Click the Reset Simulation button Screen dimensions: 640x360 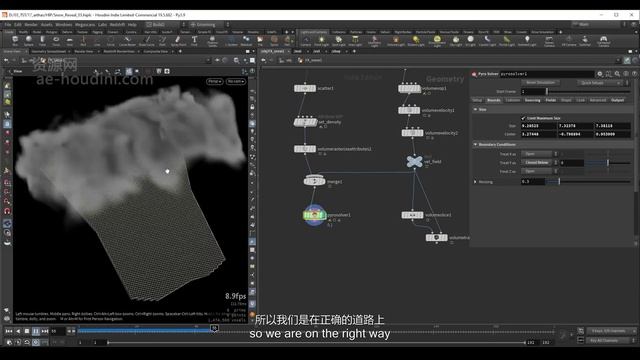pyautogui.click(x=540, y=83)
